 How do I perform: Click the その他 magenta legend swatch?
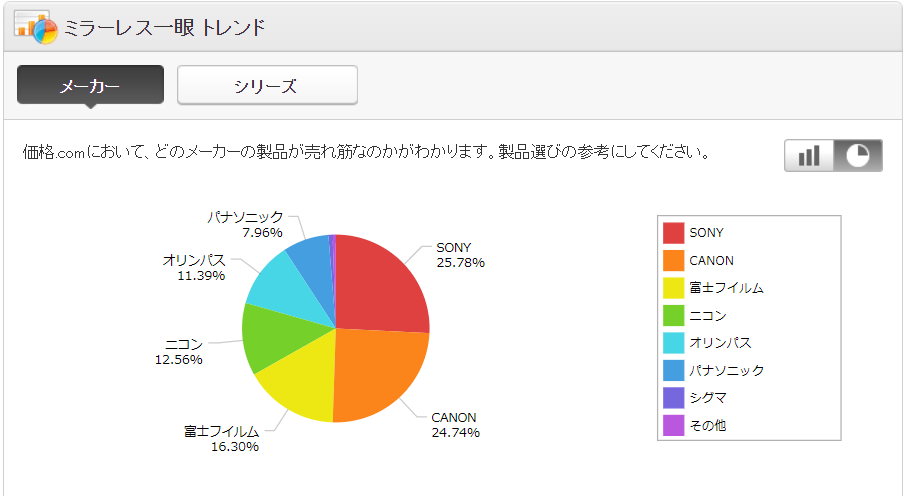point(673,426)
